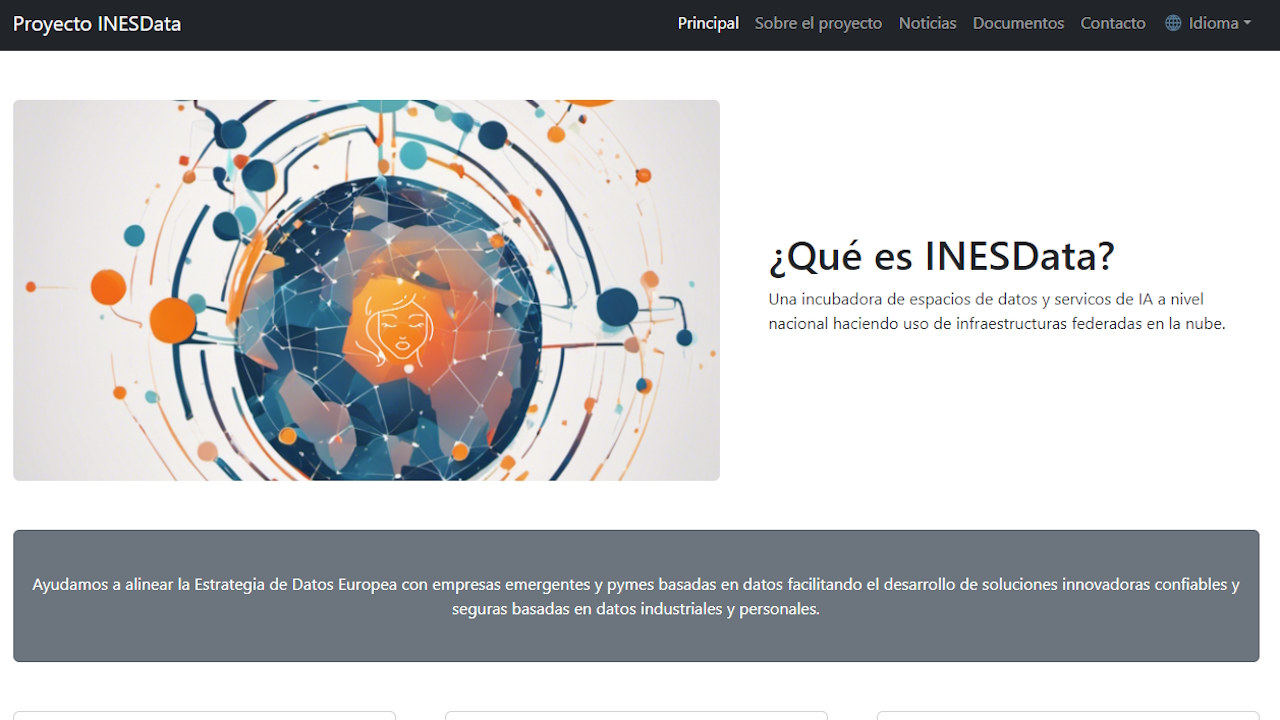Click the globe icon beside Idioma
Screen dimensions: 1280x720
click(x=1172, y=22)
